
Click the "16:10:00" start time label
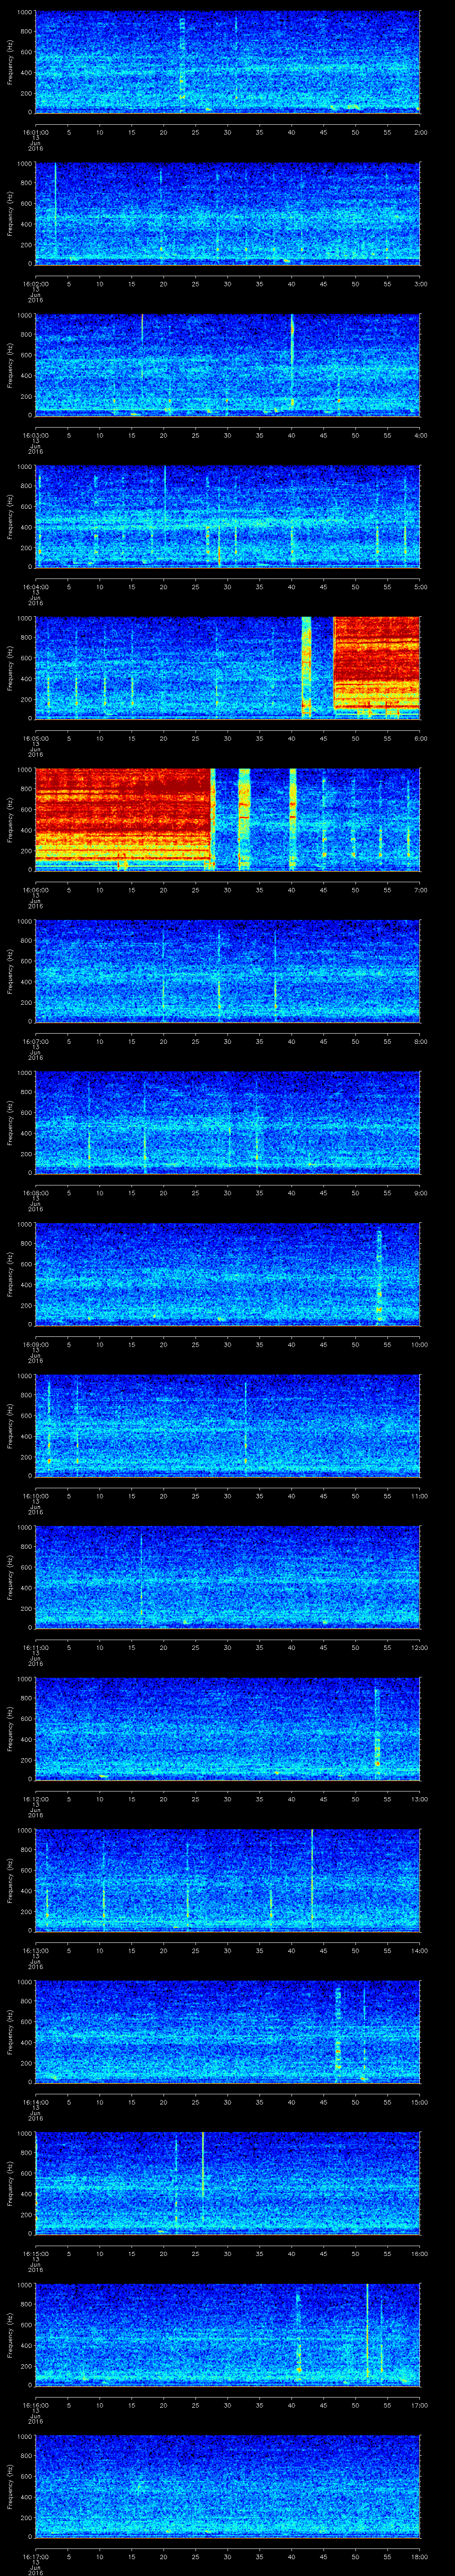click(35, 1495)
